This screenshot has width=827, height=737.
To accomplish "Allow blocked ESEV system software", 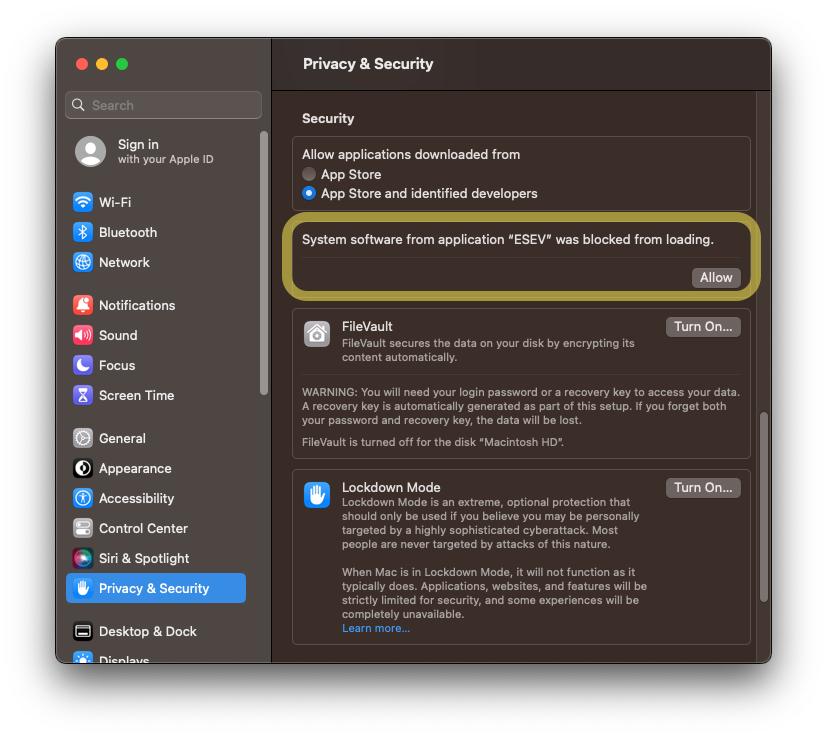I will [716, 277].
